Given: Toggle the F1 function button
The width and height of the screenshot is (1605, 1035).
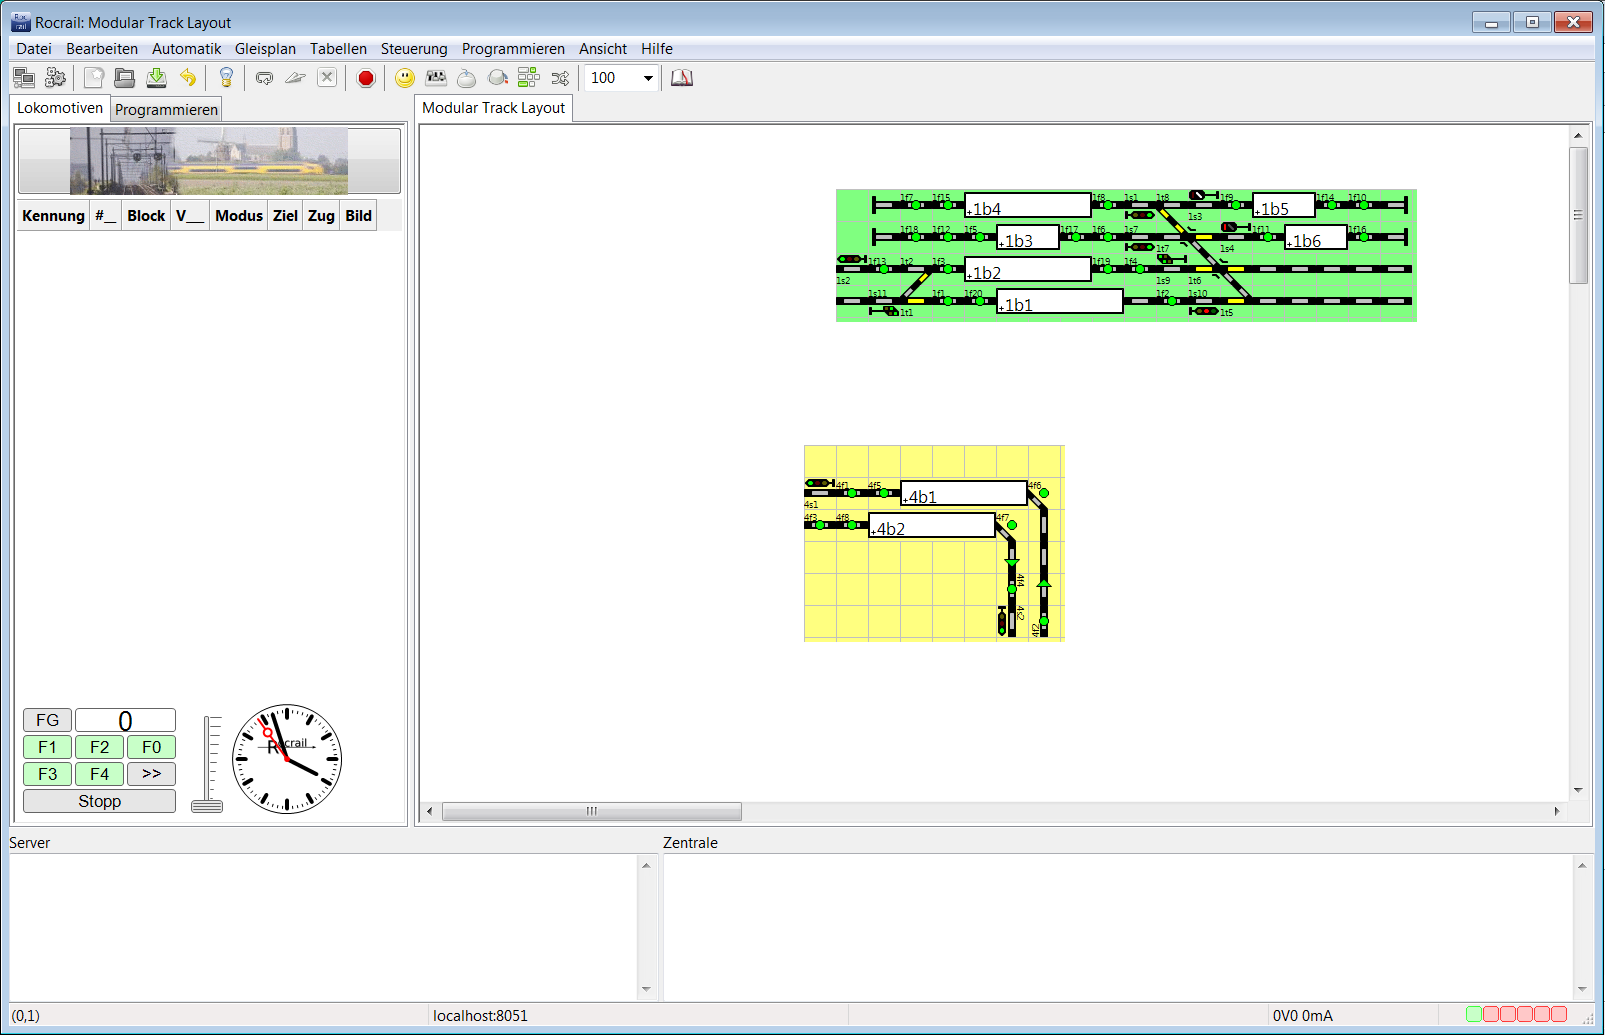Looking at the screenshot, I should [47, 747].
